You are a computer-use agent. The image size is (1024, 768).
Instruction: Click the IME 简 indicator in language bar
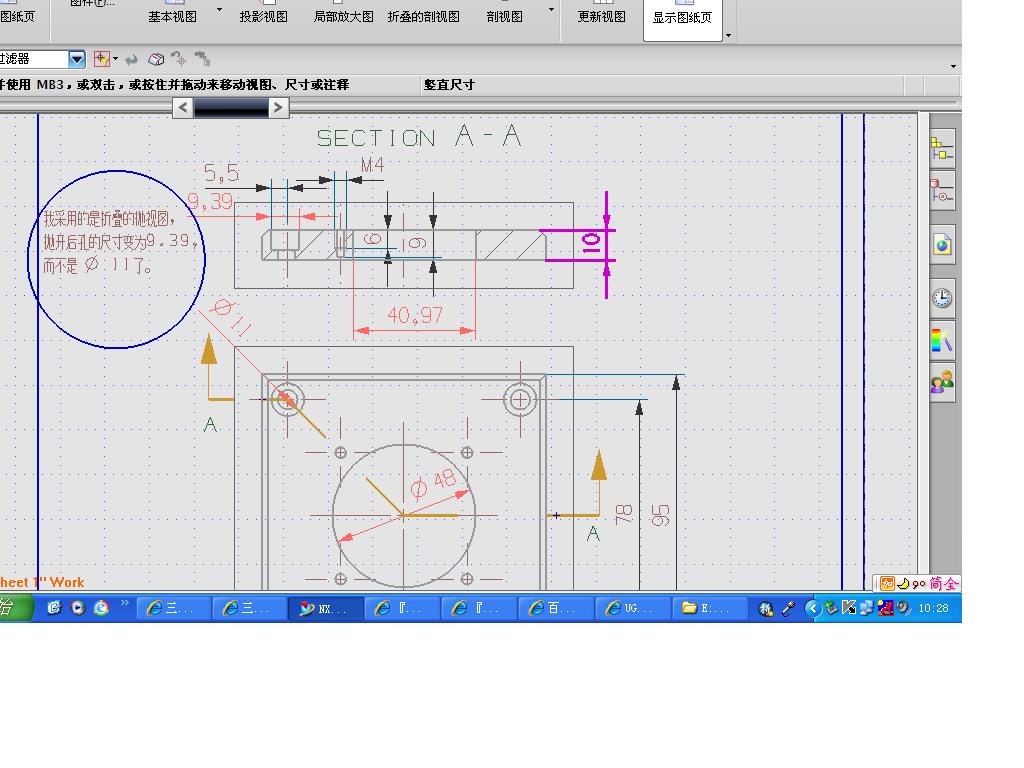tap(936, 583)
